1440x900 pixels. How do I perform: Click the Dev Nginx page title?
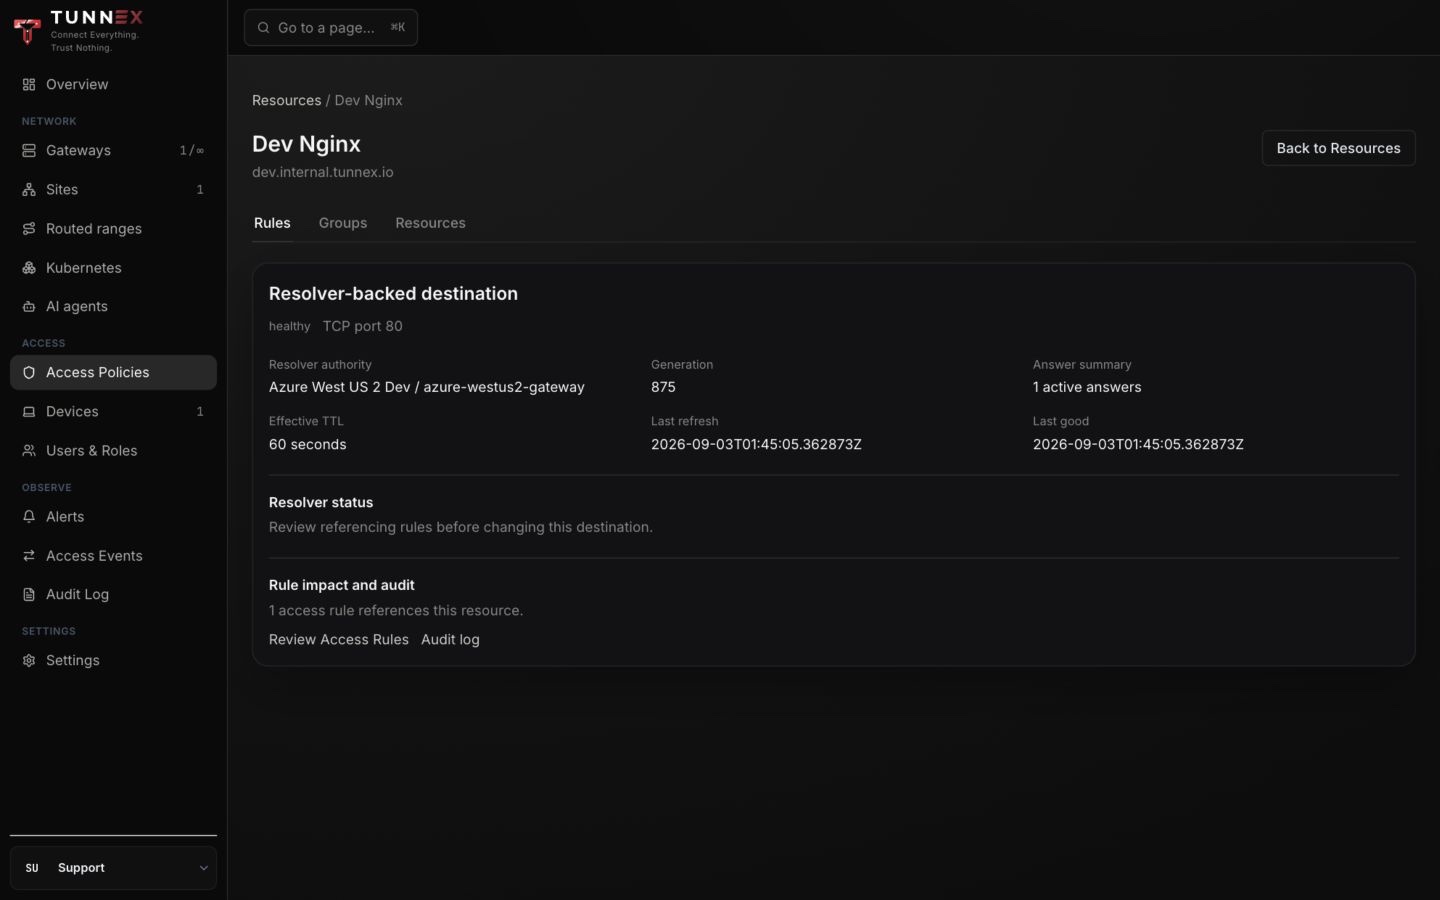pos(306,144)
